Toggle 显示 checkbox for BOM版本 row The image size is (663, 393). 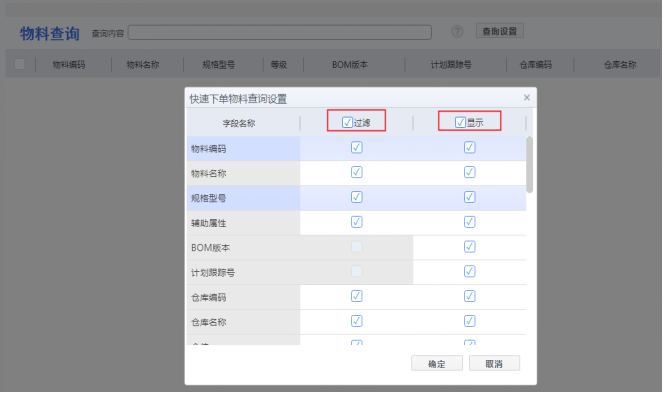click(469, 247)
